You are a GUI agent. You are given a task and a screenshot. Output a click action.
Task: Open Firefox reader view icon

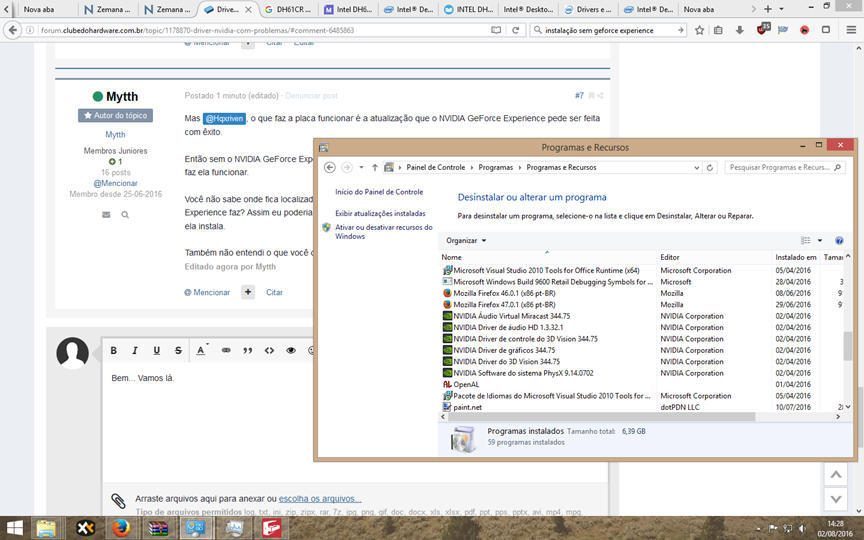496,30
